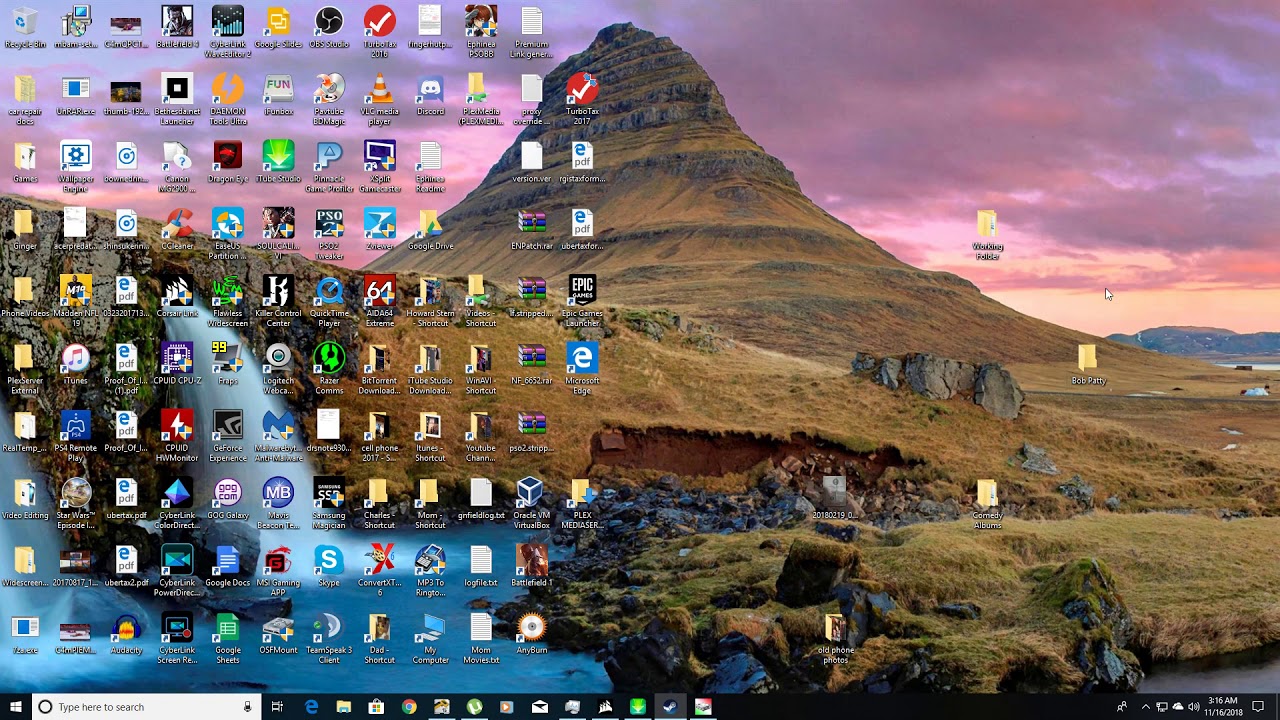The image size is (1280, 720).
Task: Select the Working Folder on desktop
Action: coord(987,234)
